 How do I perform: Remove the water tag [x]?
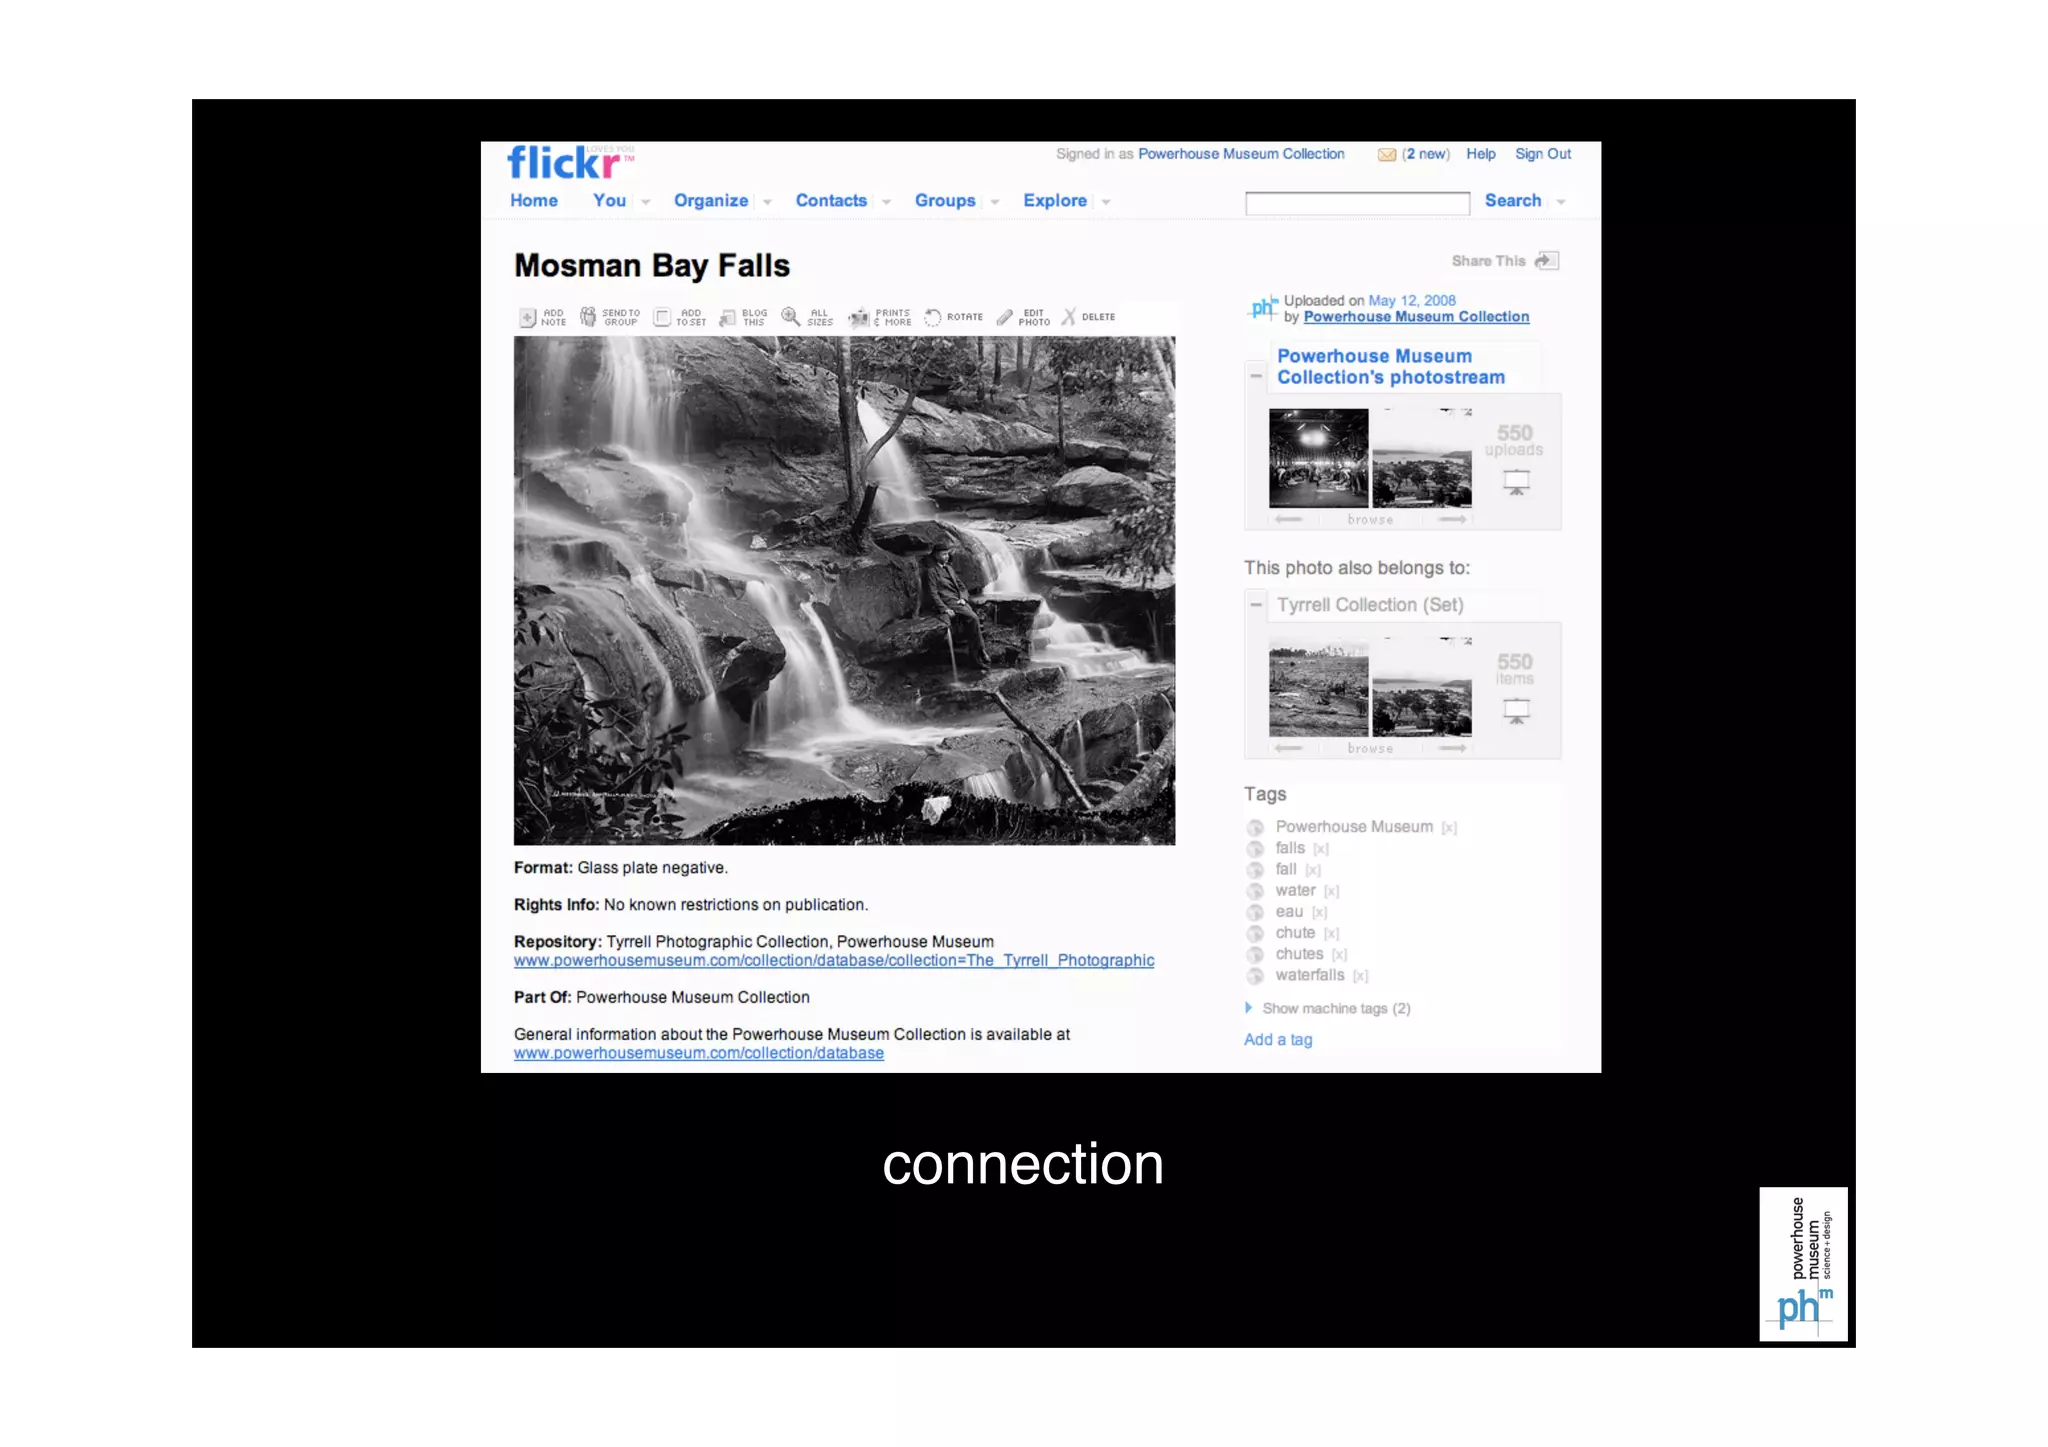point(1332,891)
